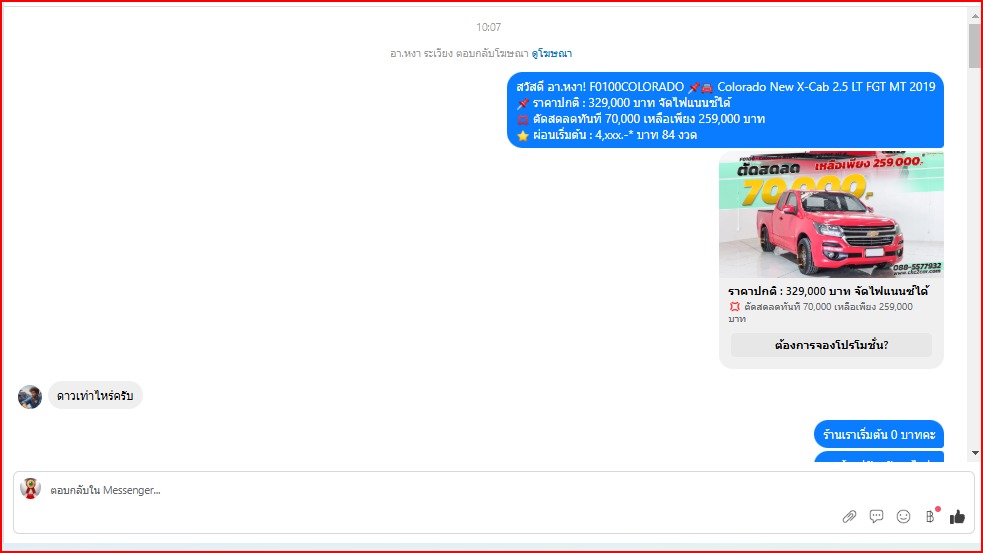This screenshot has width=983, height=553.
Task: Click the scrollbar down arrow
Action: point(975,453)
